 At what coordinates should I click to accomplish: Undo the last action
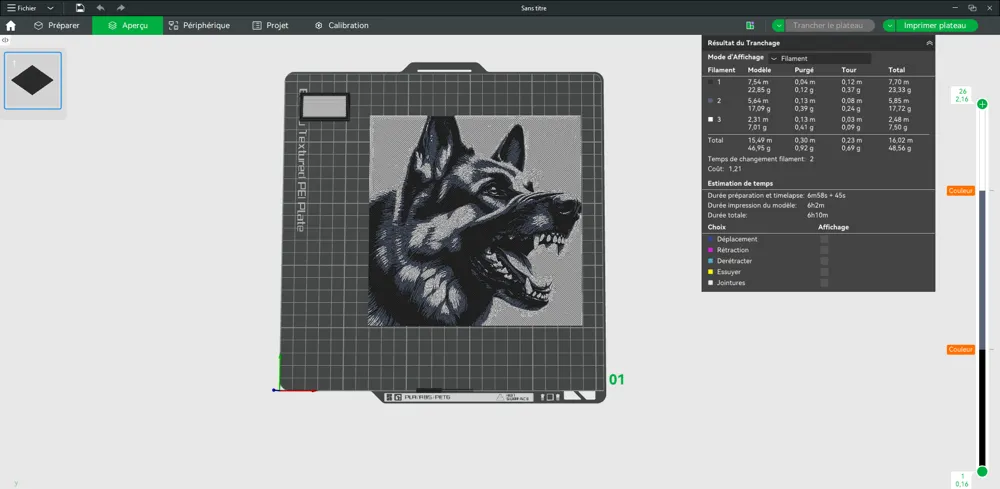point(100,8)
